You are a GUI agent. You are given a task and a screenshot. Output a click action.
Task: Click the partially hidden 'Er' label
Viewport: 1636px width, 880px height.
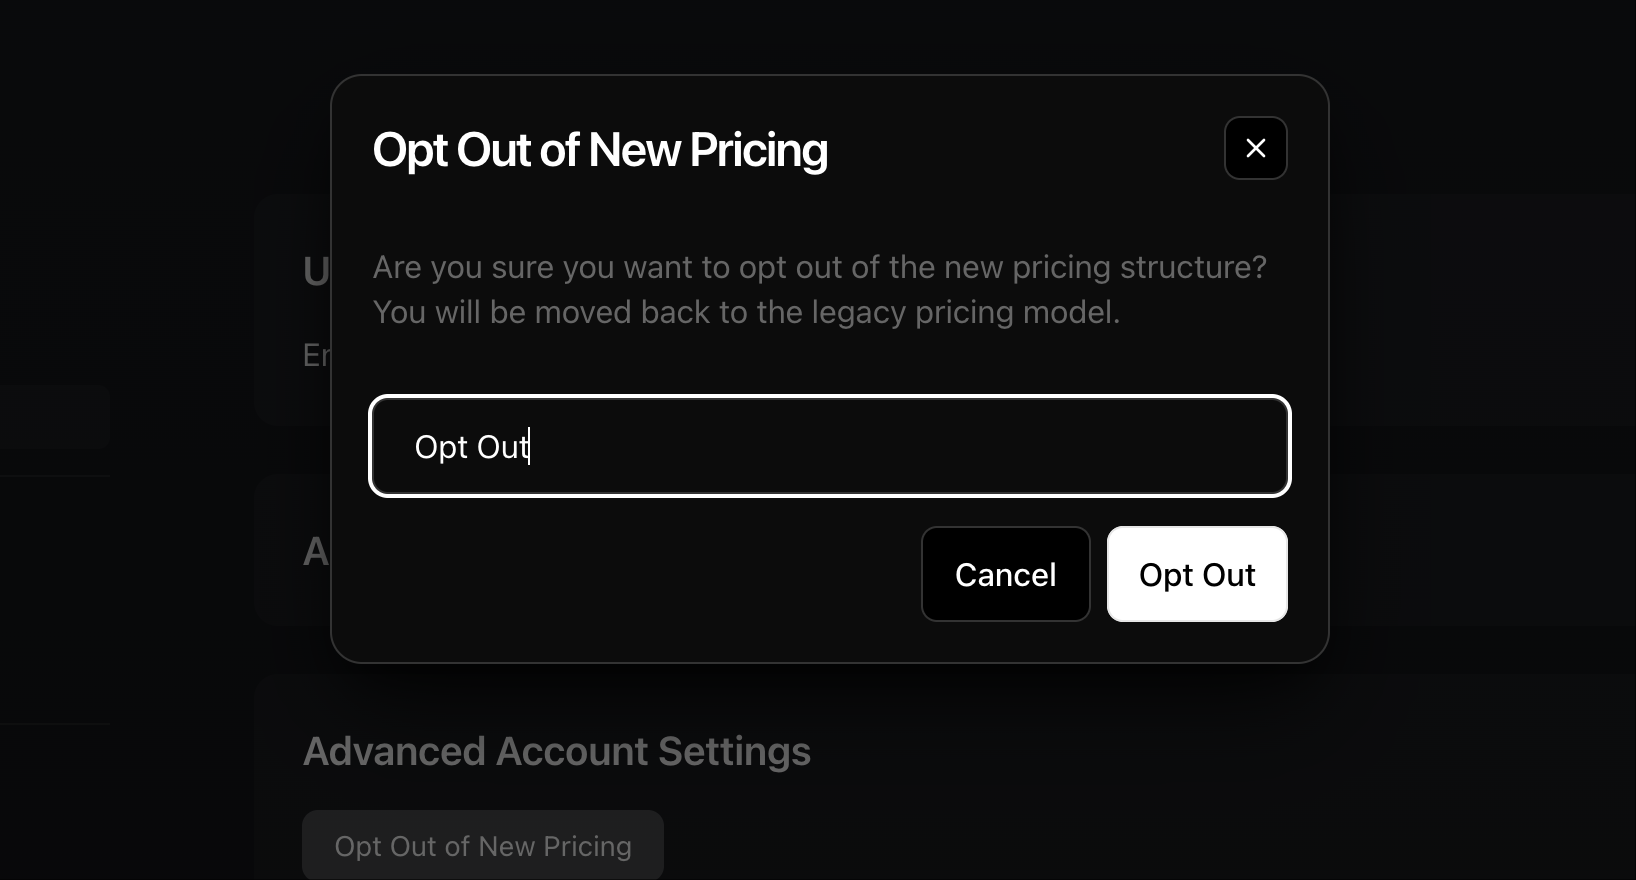coord(316,355)
